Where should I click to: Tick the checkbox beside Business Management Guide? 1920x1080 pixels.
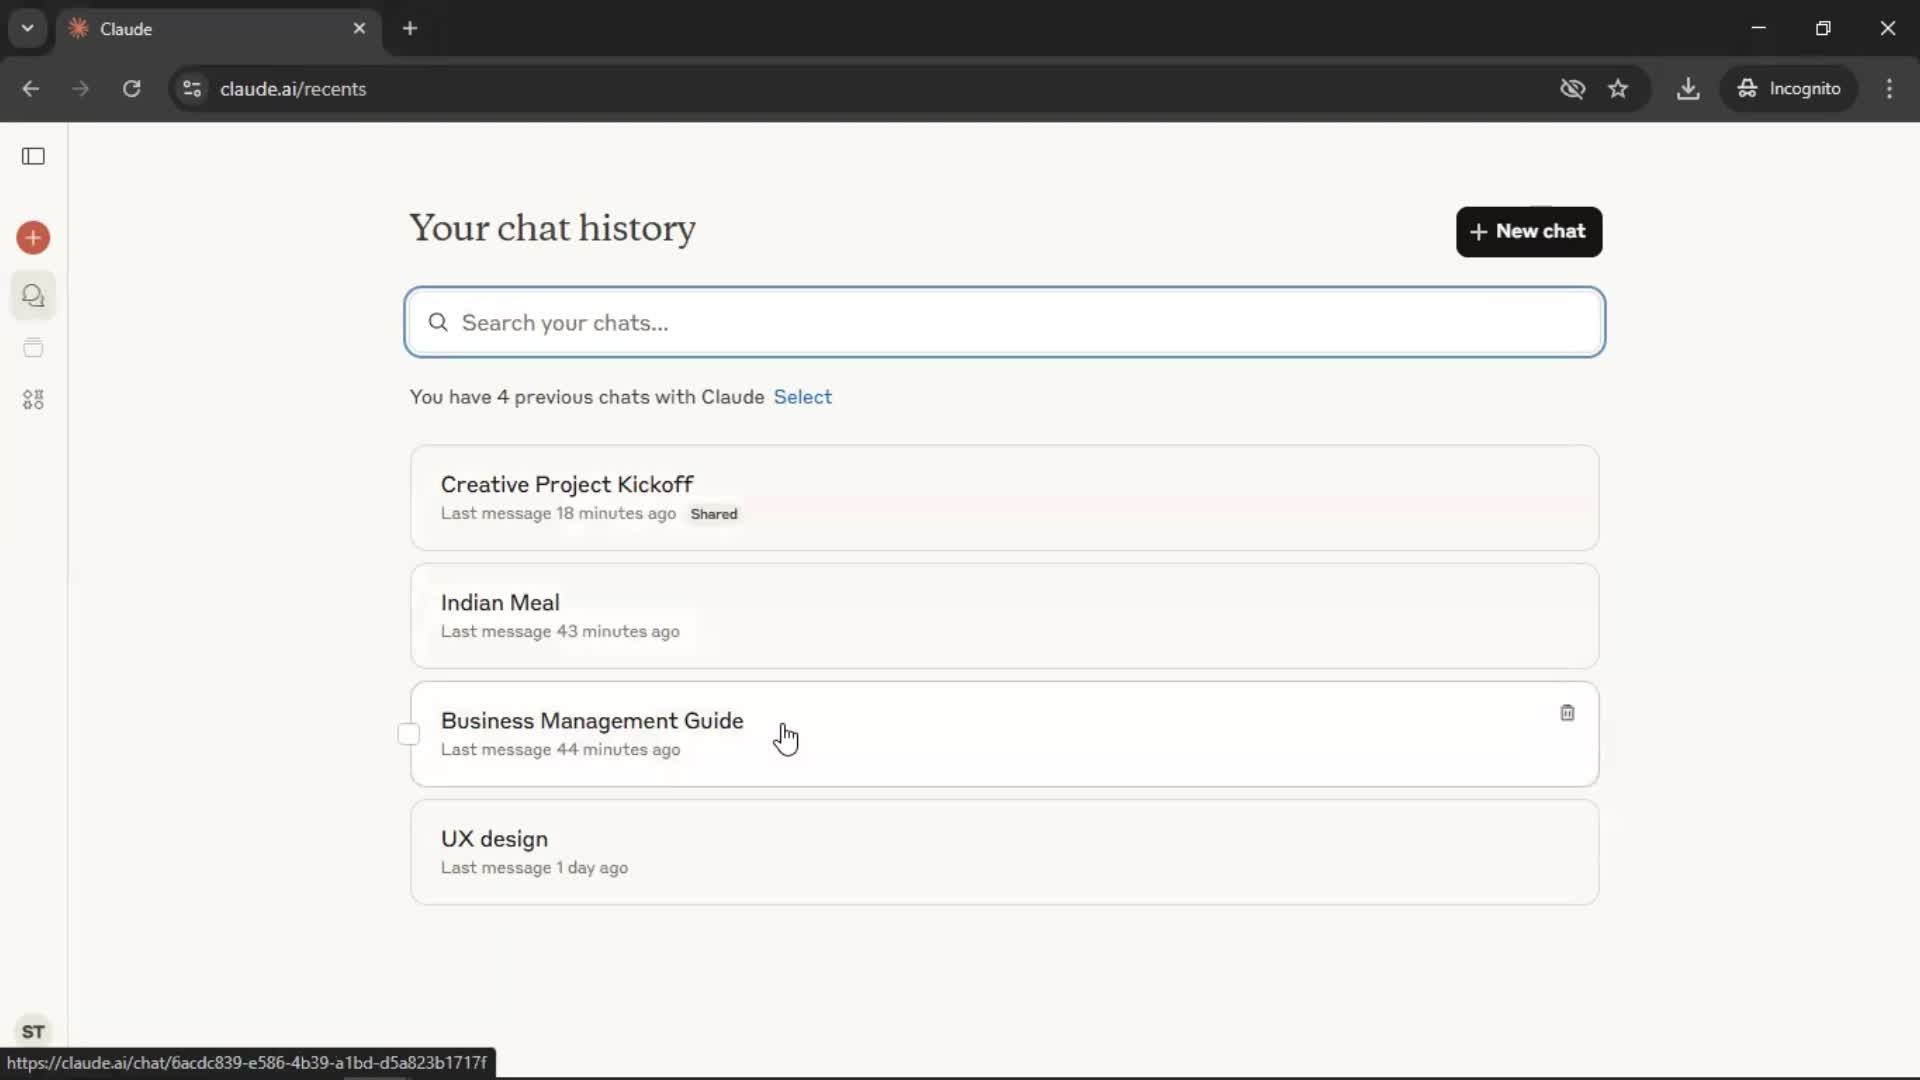[409, 734]
